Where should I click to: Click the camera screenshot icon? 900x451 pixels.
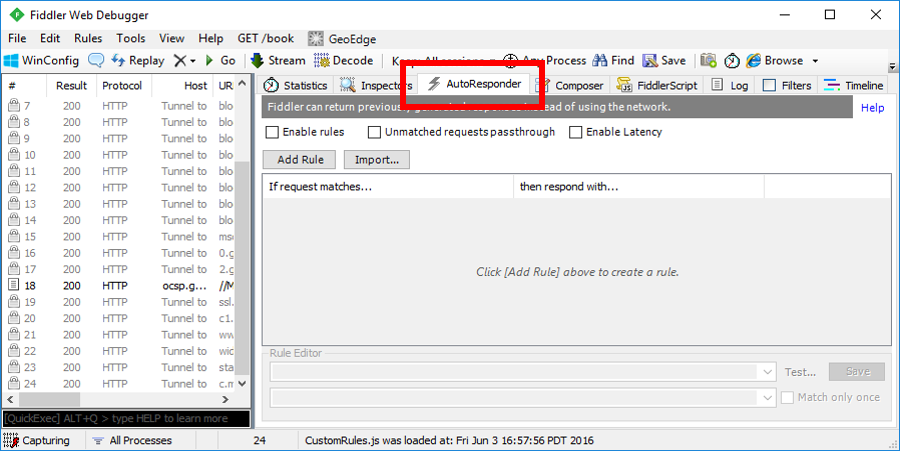click(708, 60)
